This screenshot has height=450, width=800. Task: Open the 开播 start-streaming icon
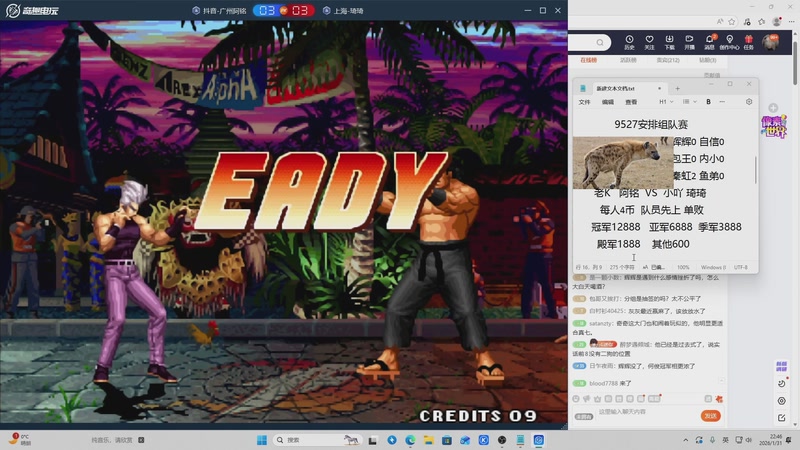(x=689, y=42)
